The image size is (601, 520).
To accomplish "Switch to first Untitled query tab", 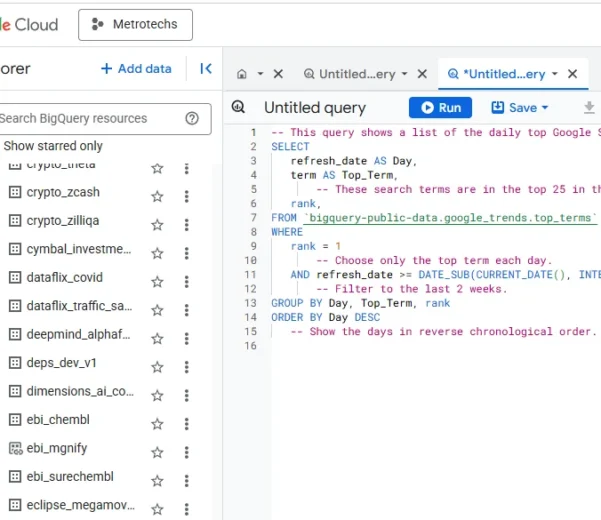I will click(x=350, y=74).
